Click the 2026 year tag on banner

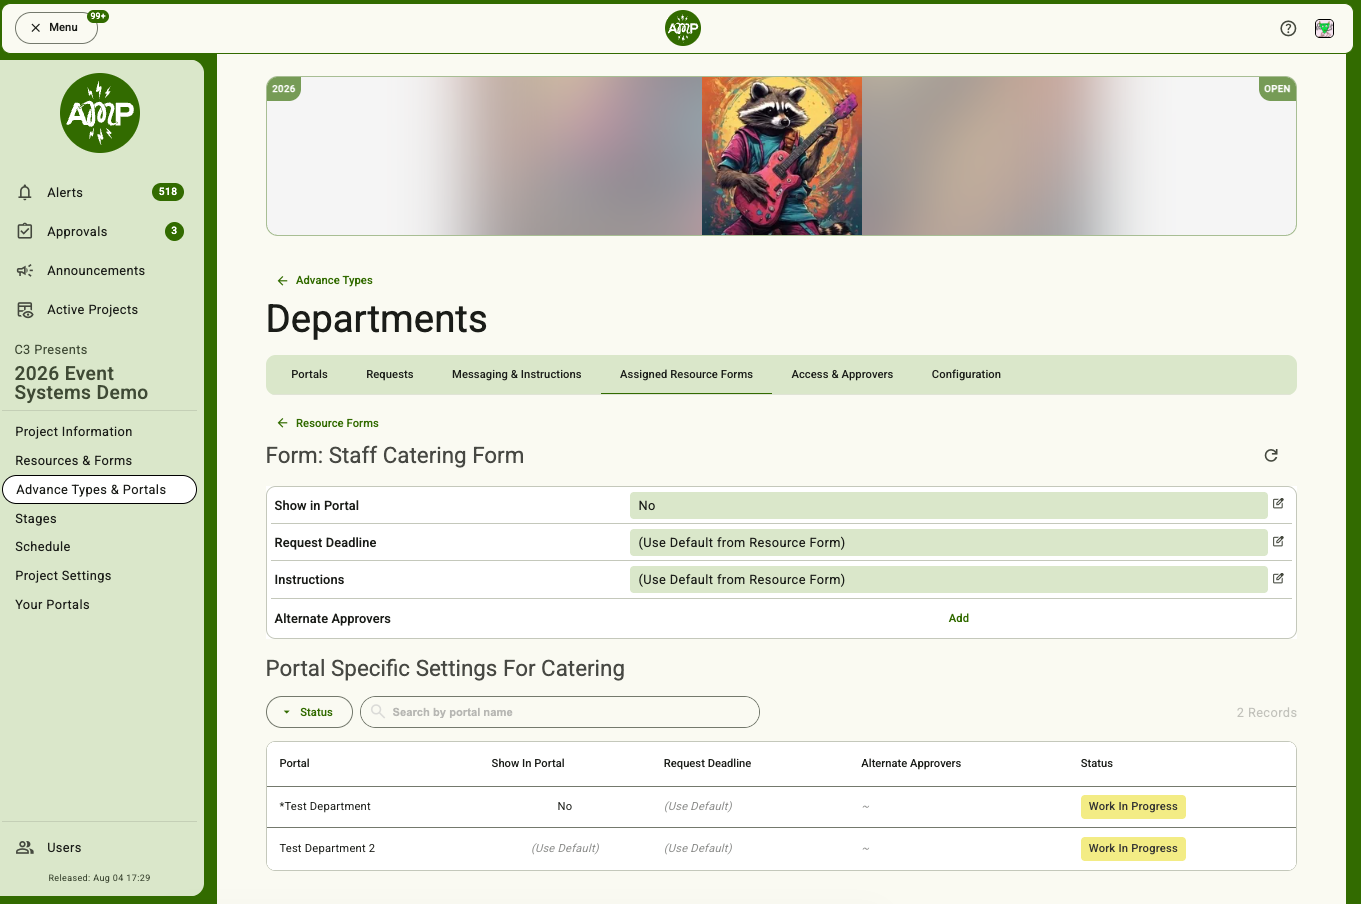point(284,89)
